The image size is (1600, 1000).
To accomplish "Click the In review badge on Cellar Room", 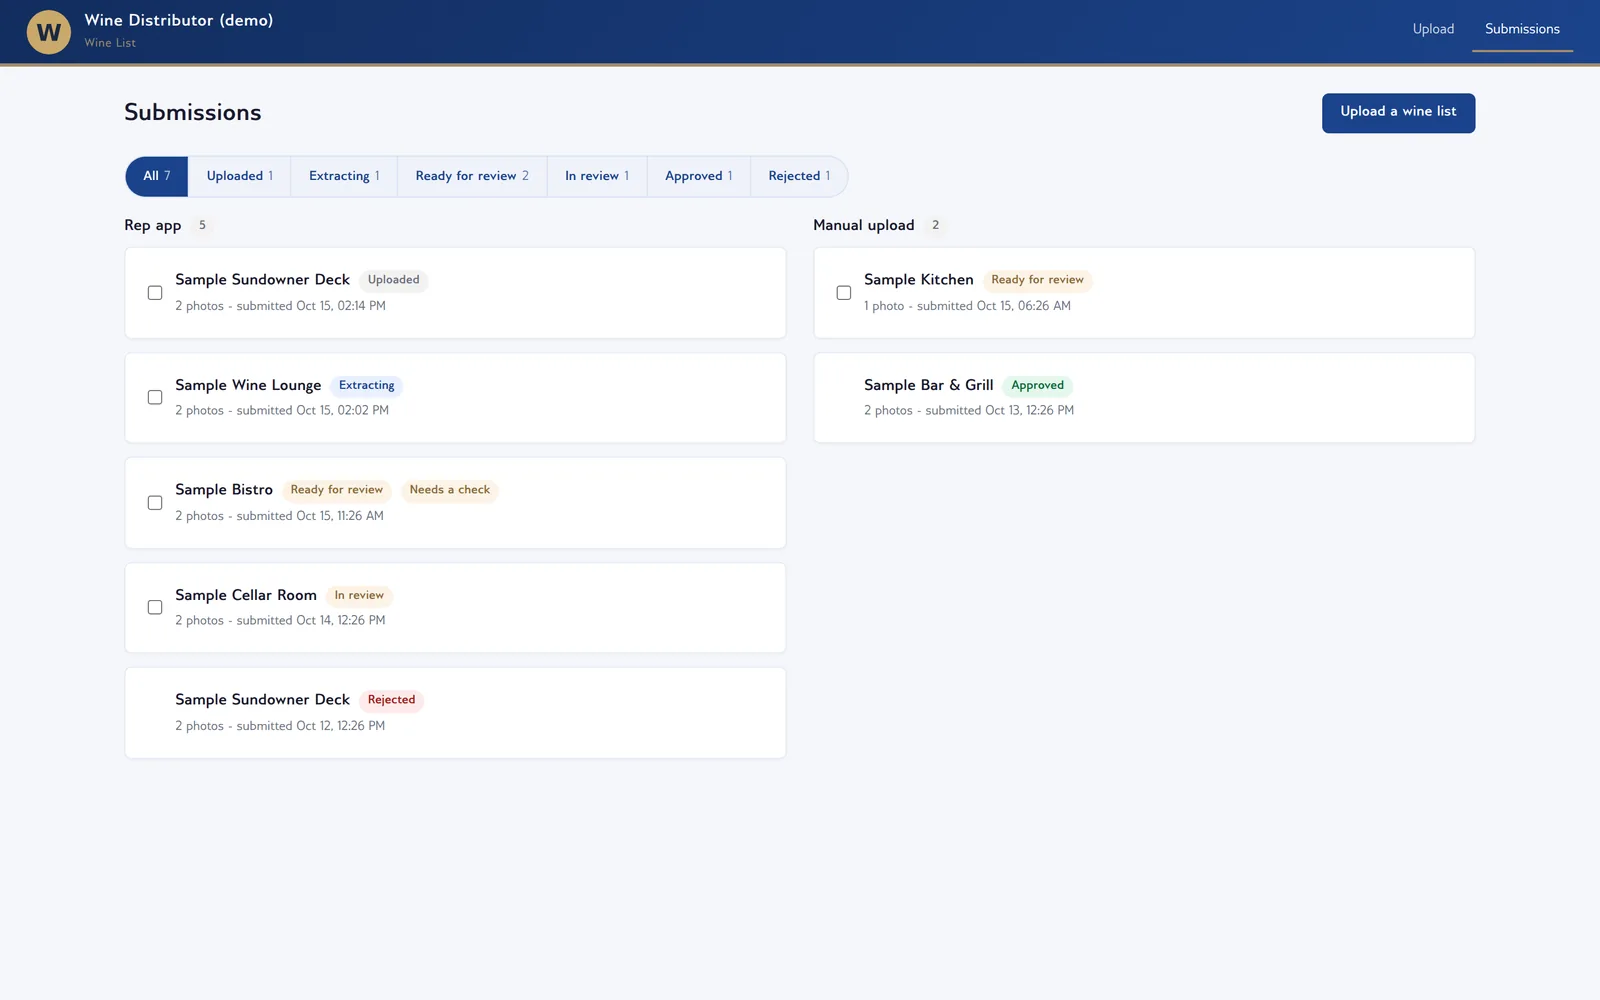I will pos(359,595).
